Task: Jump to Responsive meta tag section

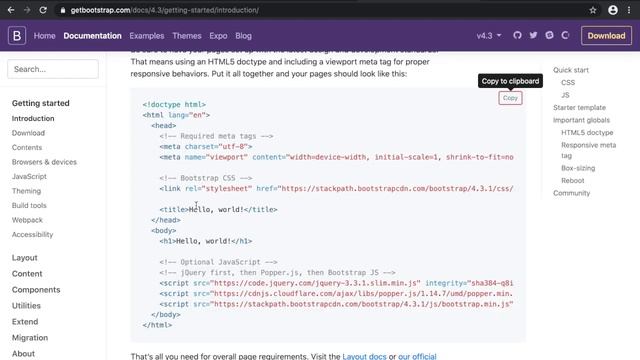Action: point(588,150)
